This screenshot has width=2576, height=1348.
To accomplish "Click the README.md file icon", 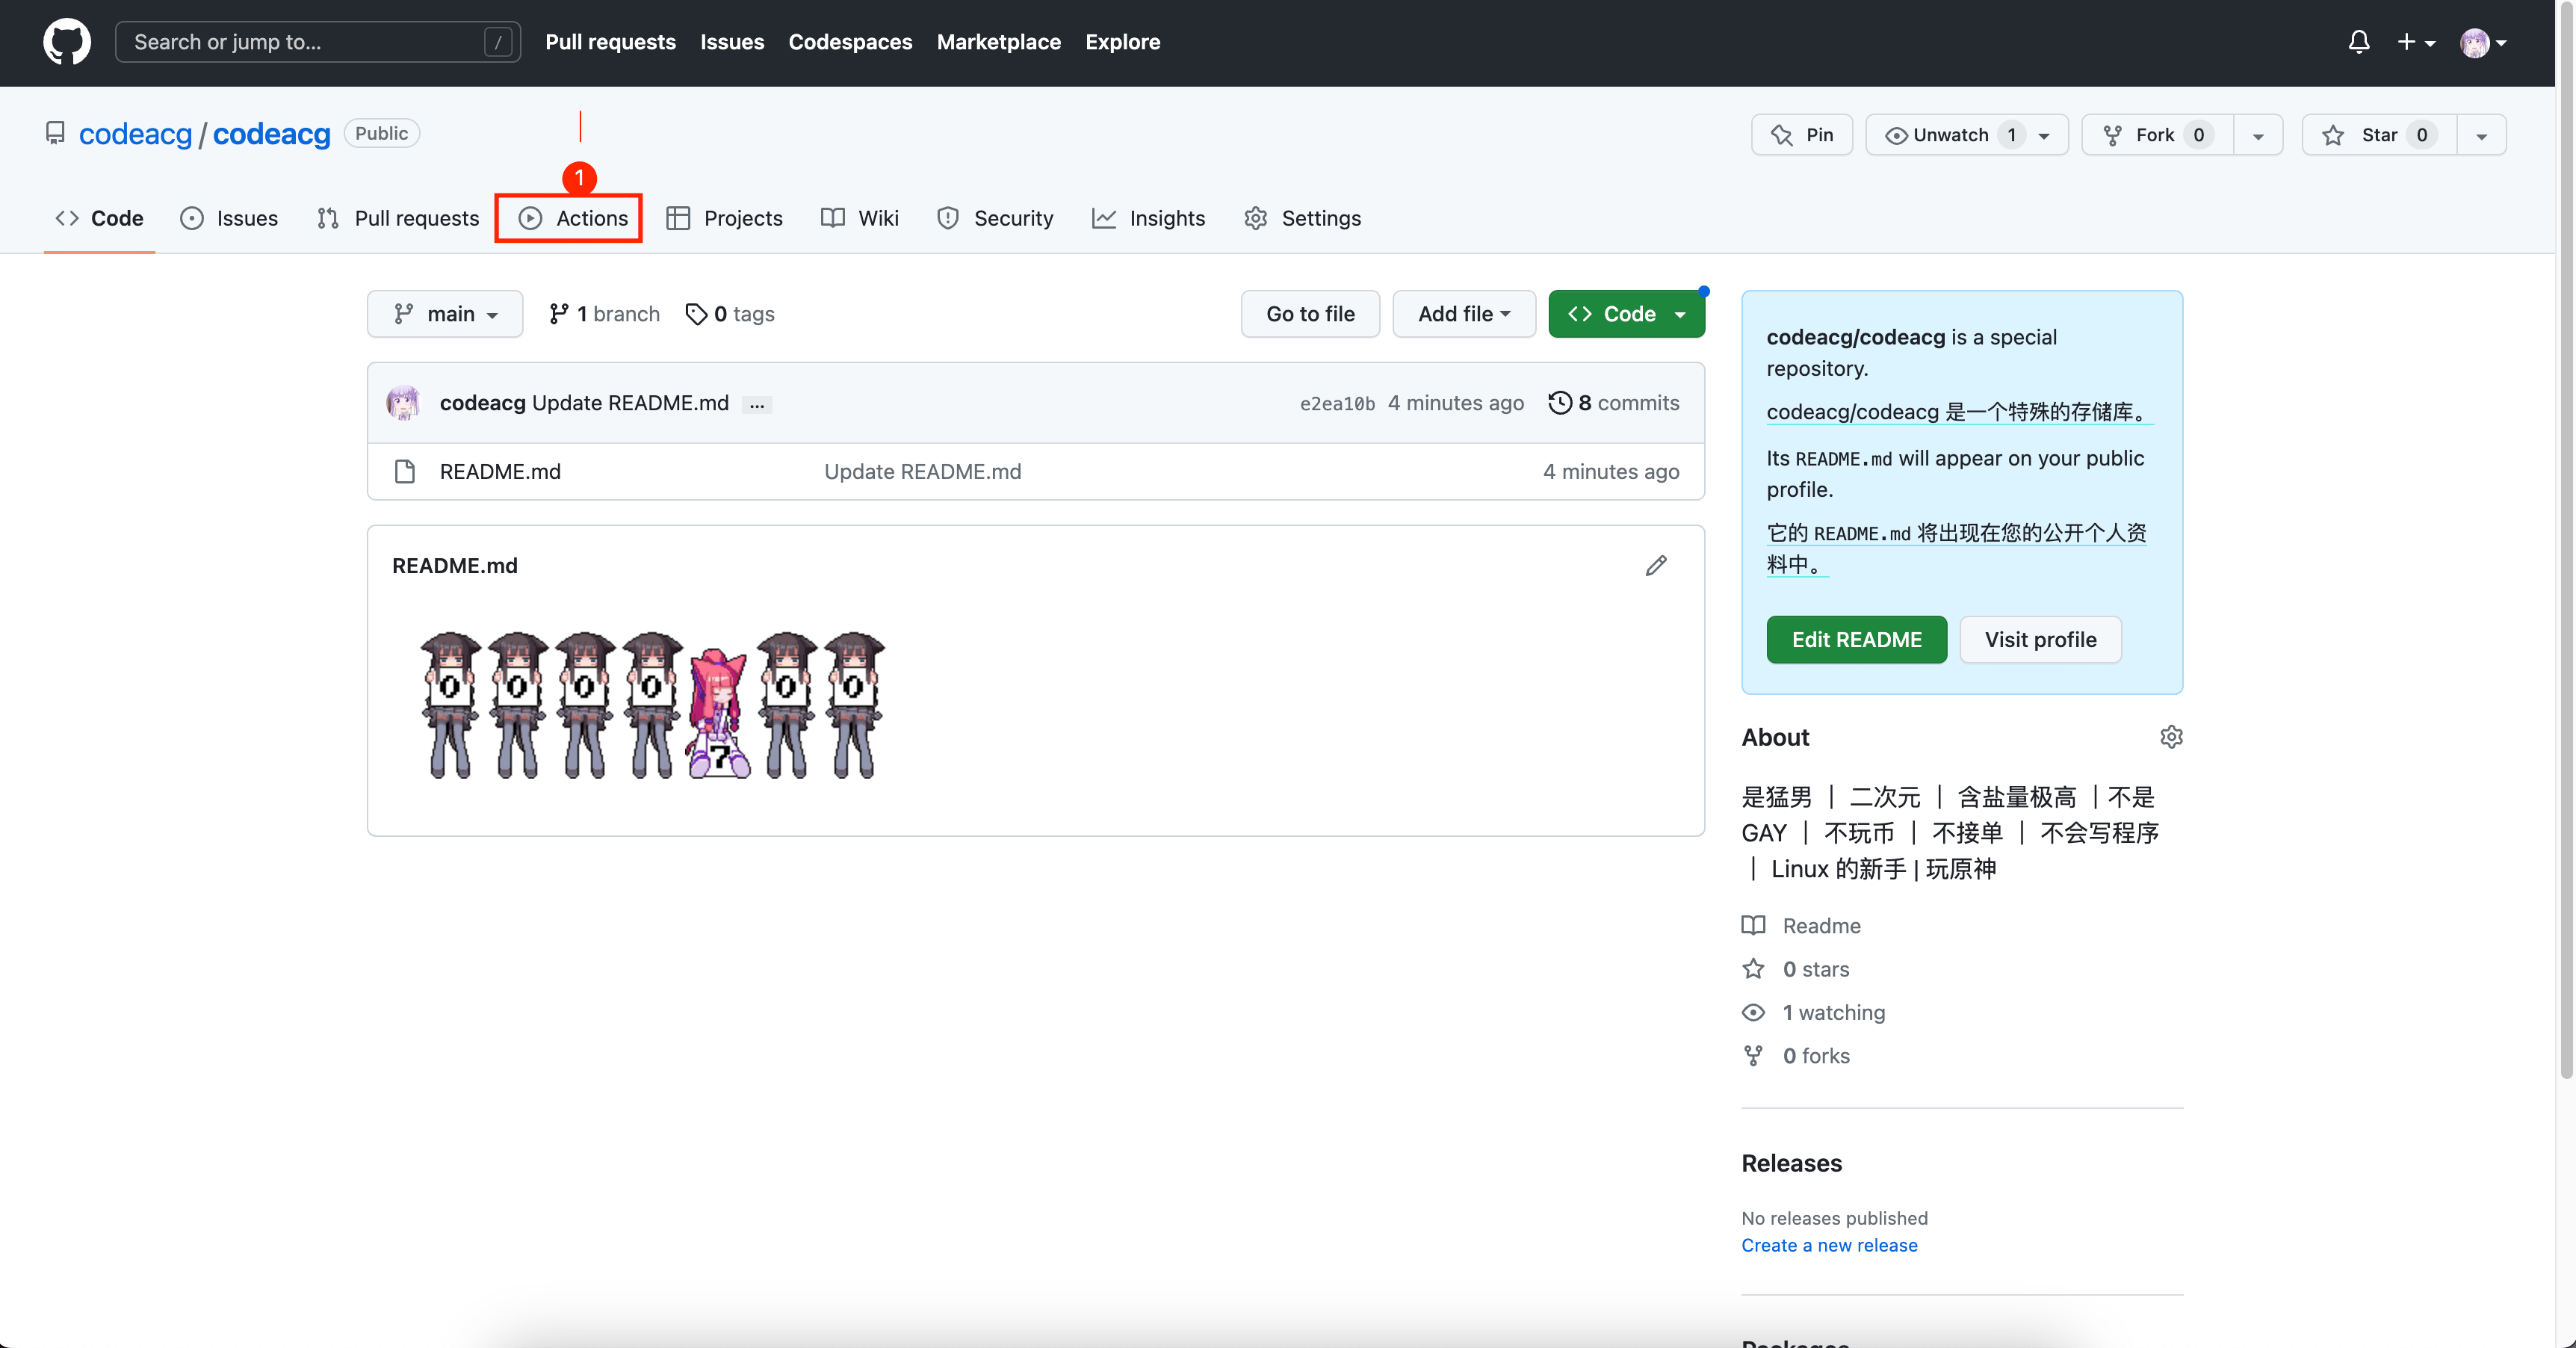I will click(x=405, y=471).
